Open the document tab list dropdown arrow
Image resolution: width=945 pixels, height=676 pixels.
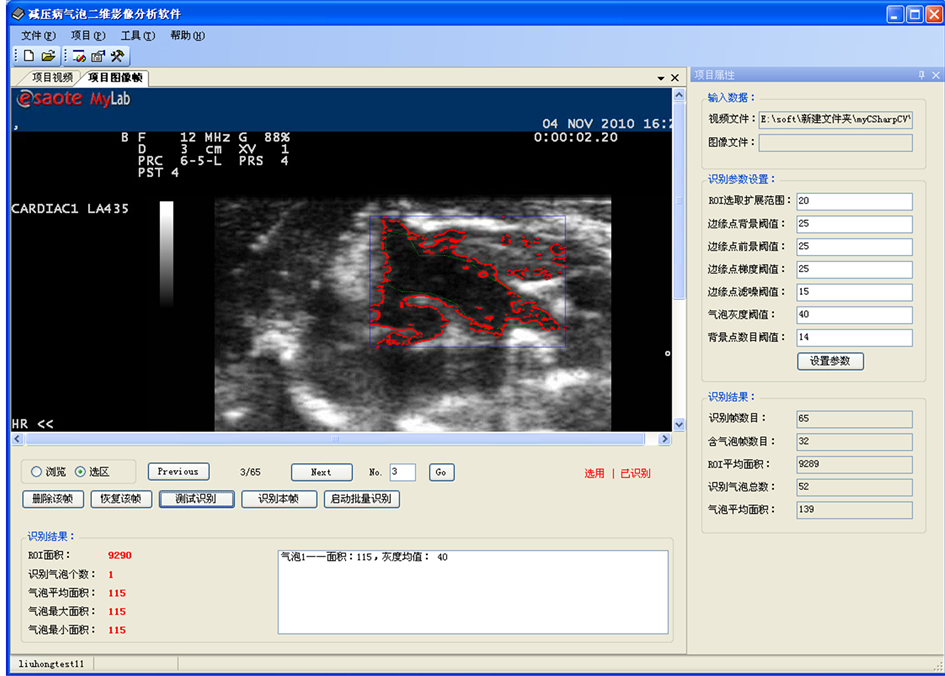(660, 78)
